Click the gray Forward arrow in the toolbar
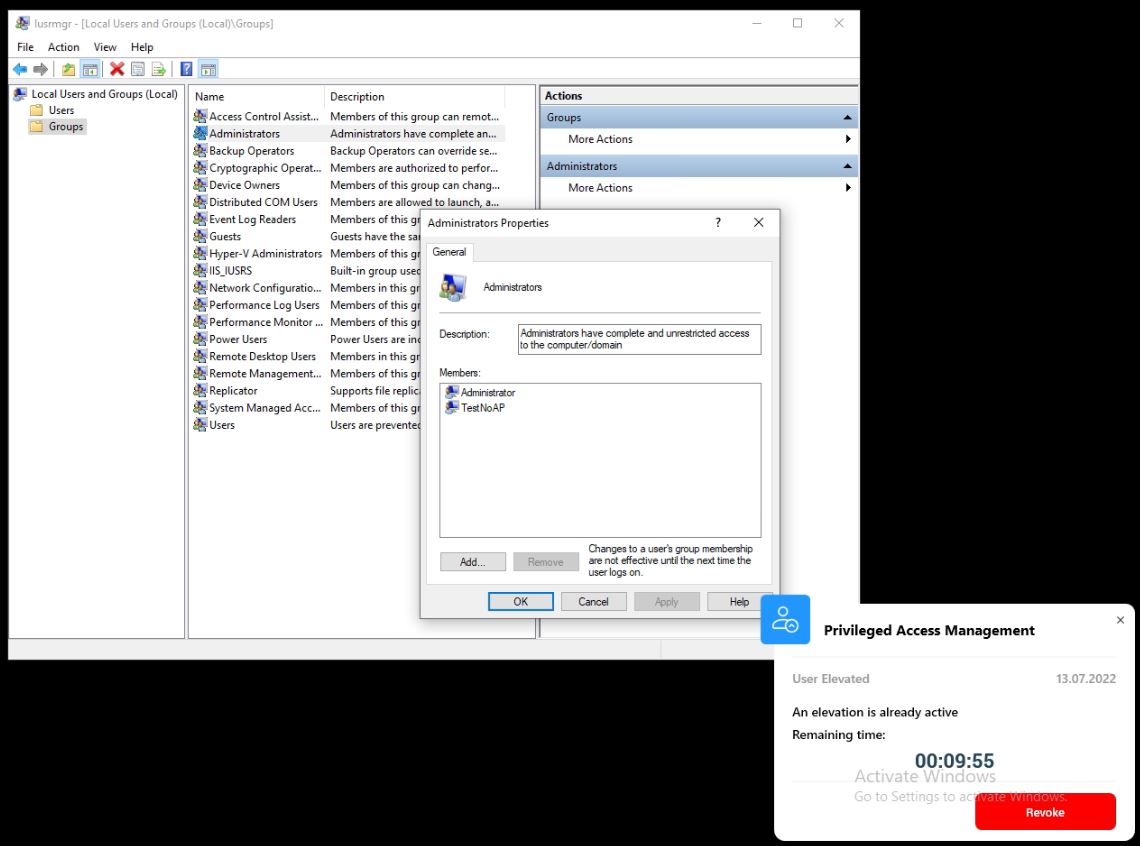 (x=41, y=69)
